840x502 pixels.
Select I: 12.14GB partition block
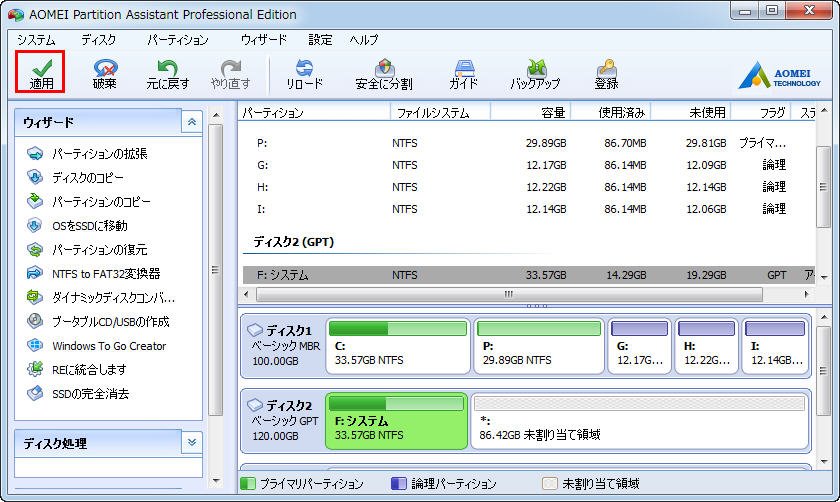click(775, 346)
